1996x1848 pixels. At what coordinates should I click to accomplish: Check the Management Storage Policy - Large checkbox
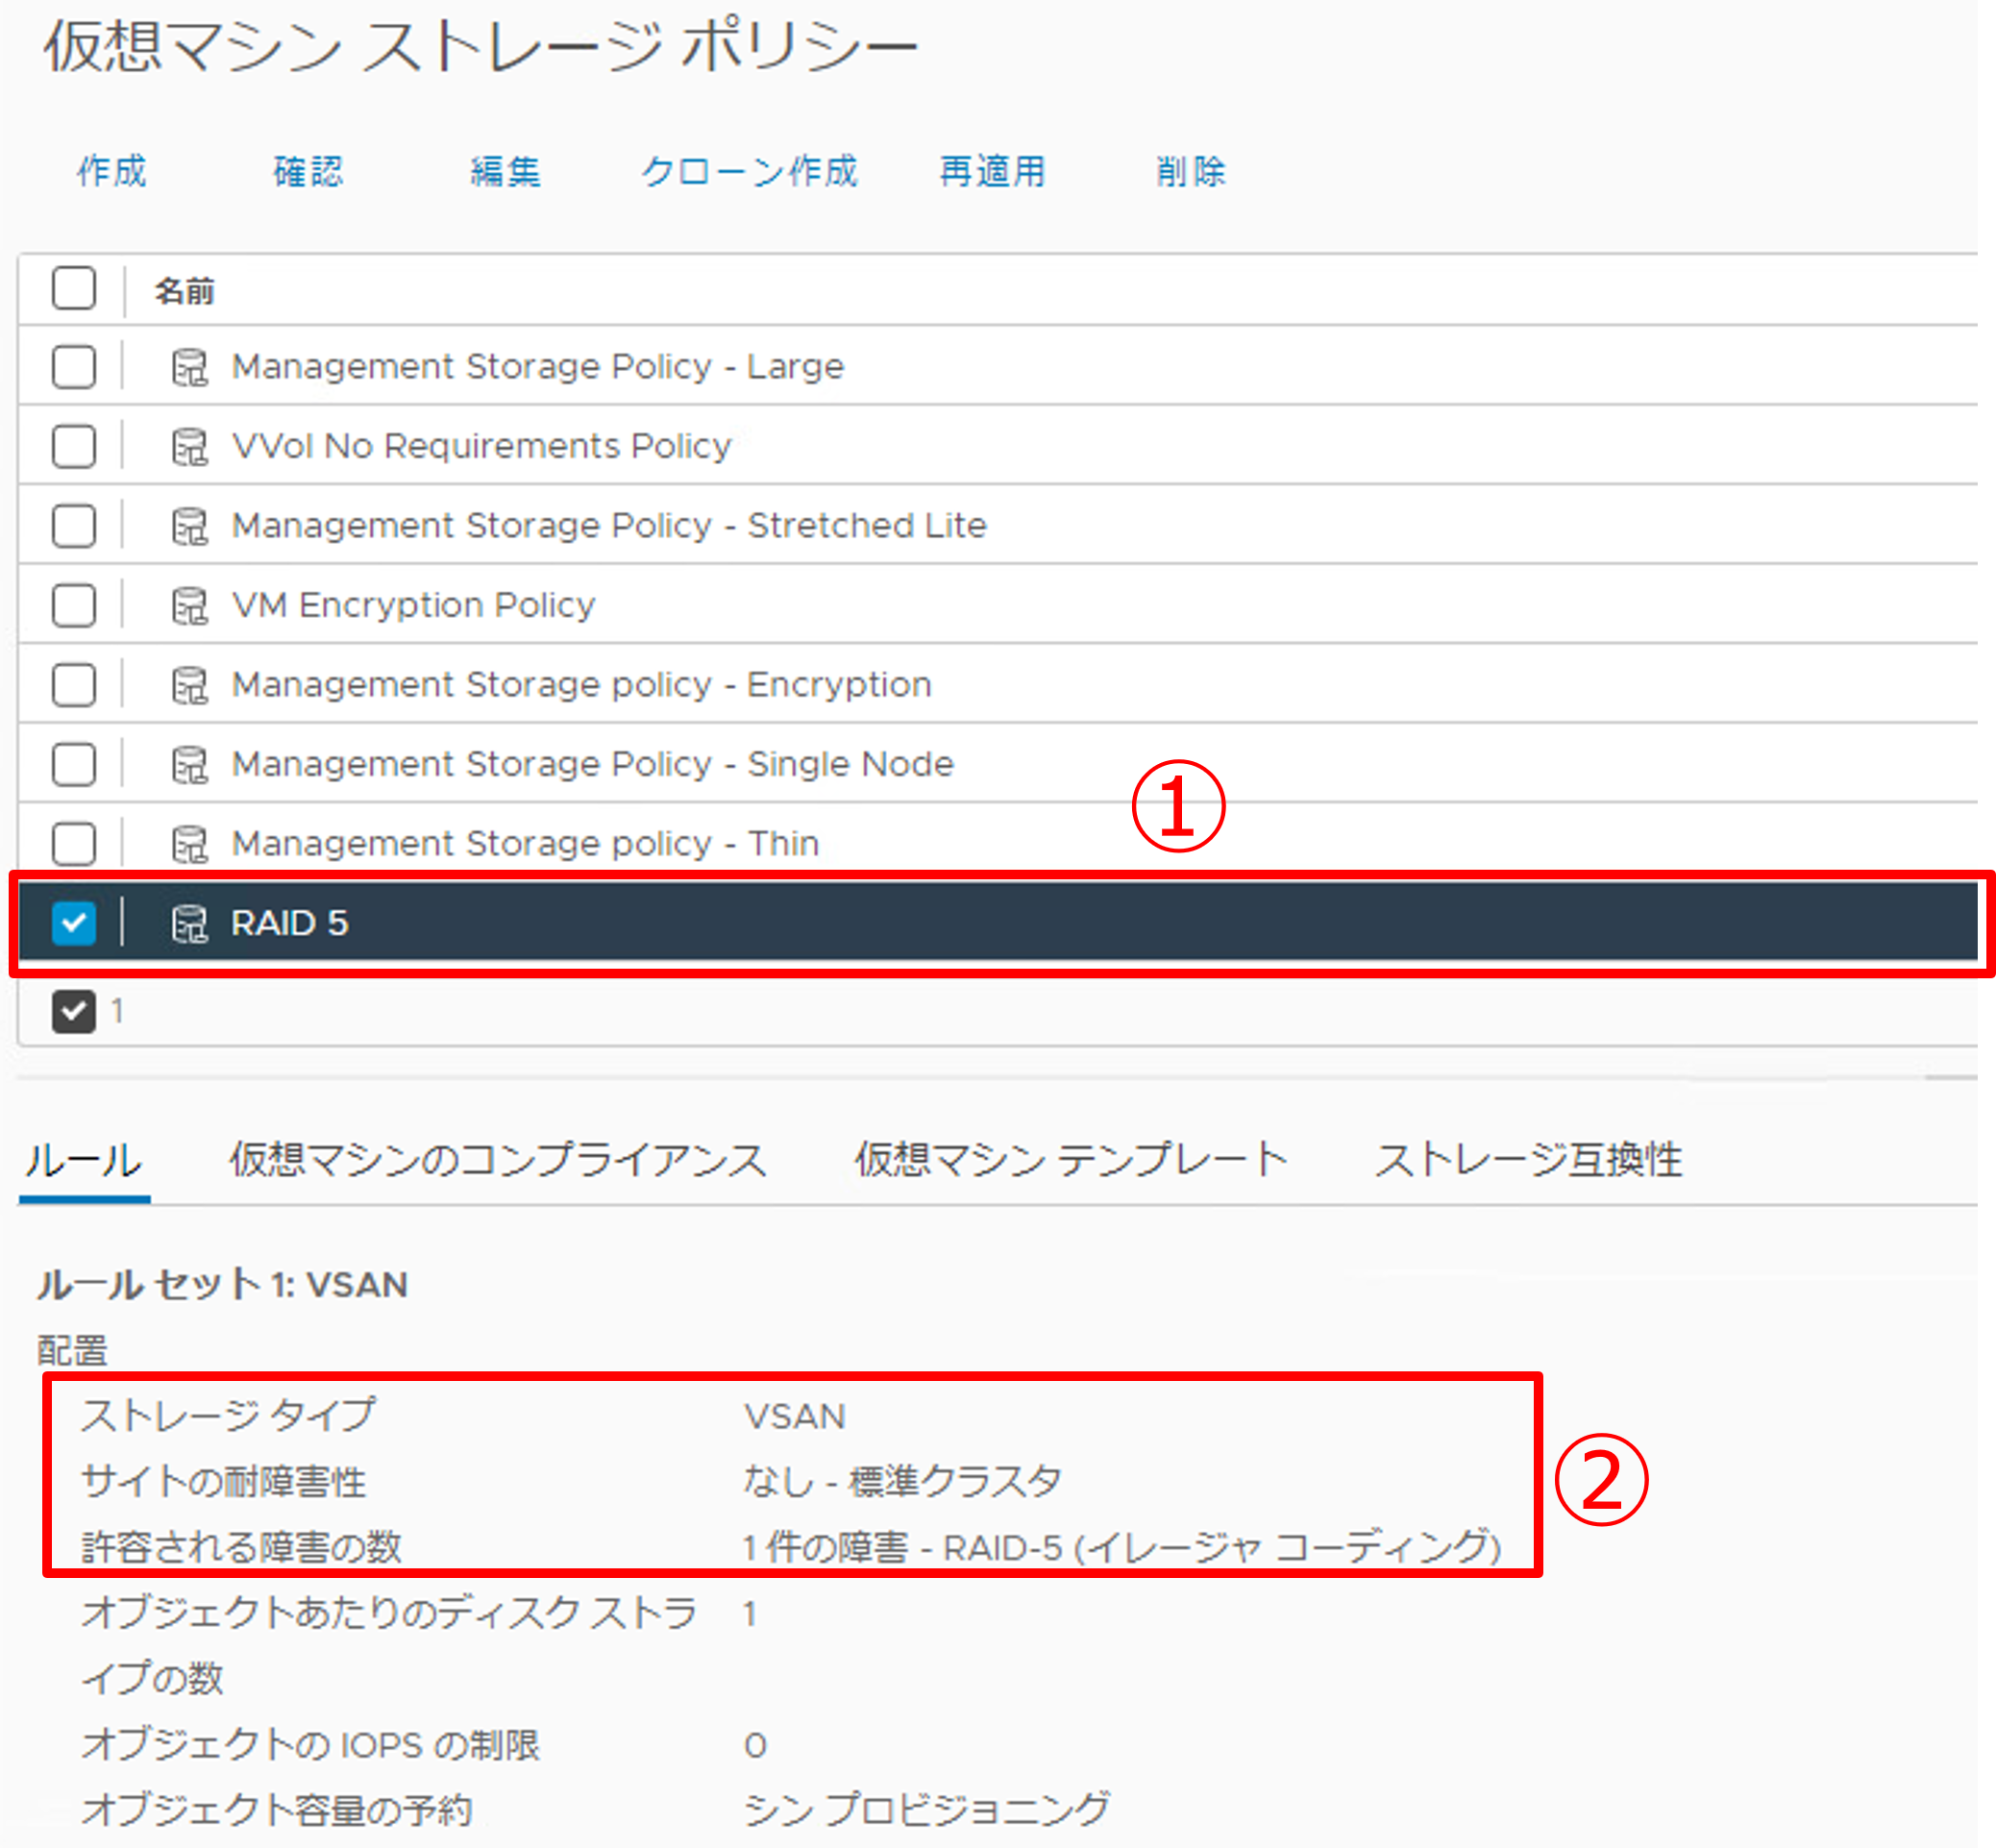[74, 367]
